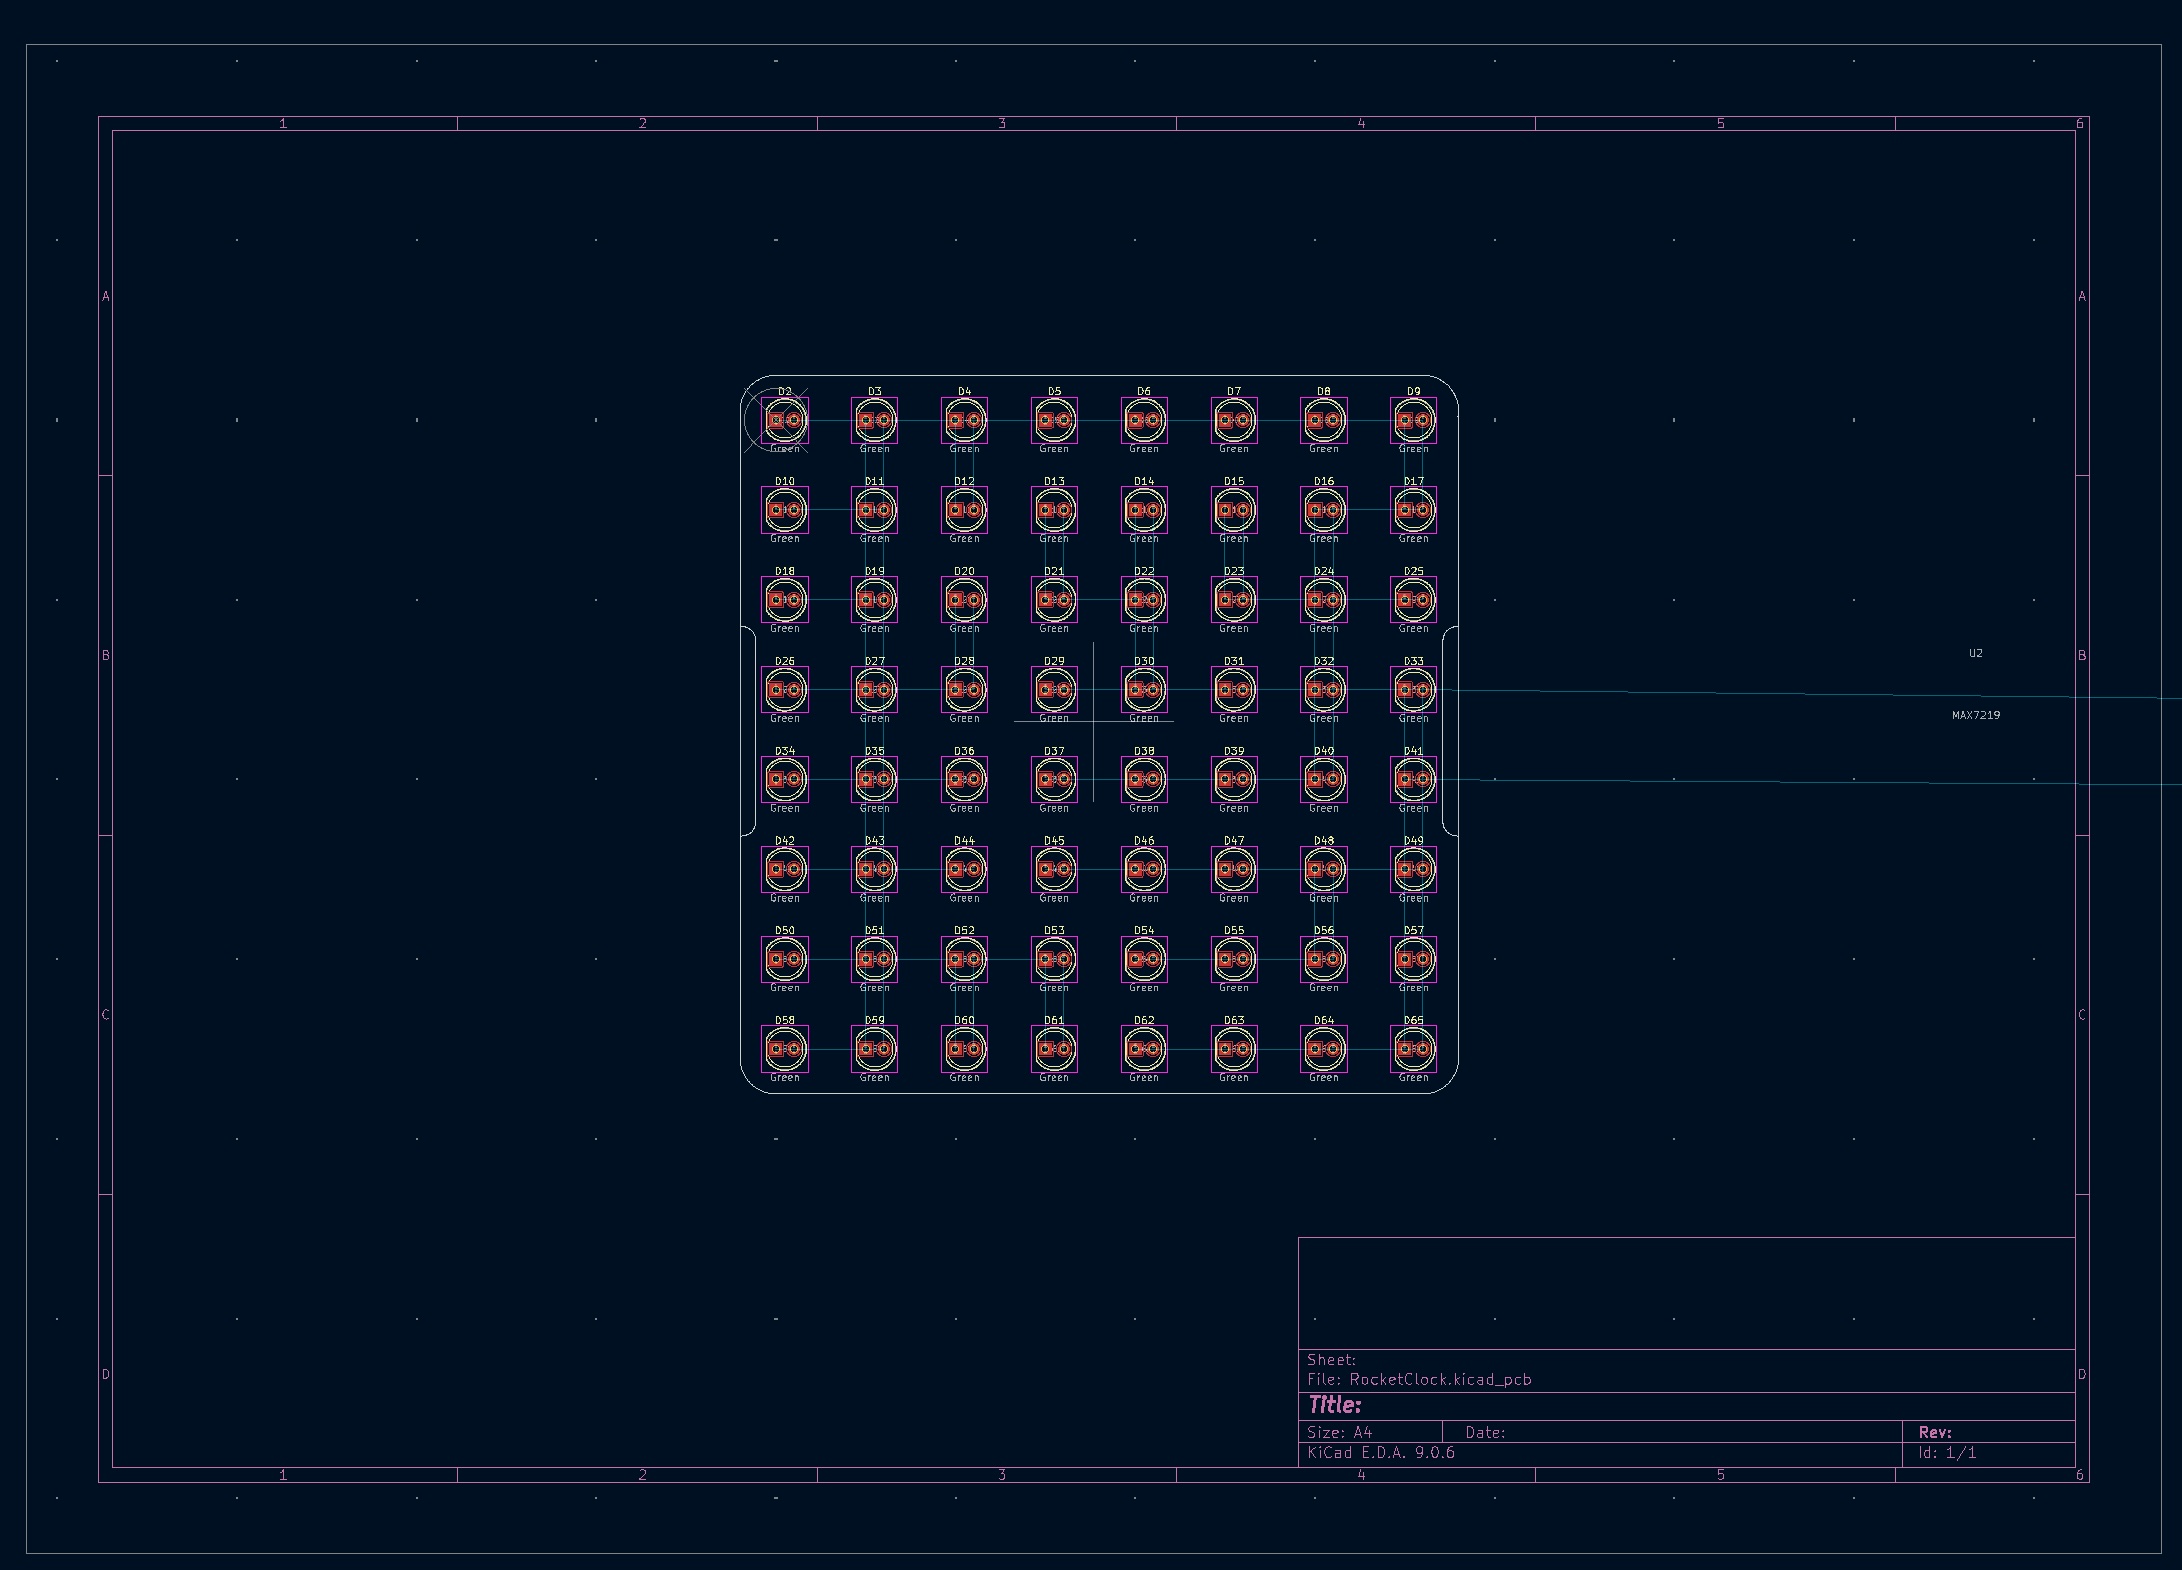Select the D30 LED footprint
This screenshot has height=1570, width=2182.
click(x=1144, y=690)
